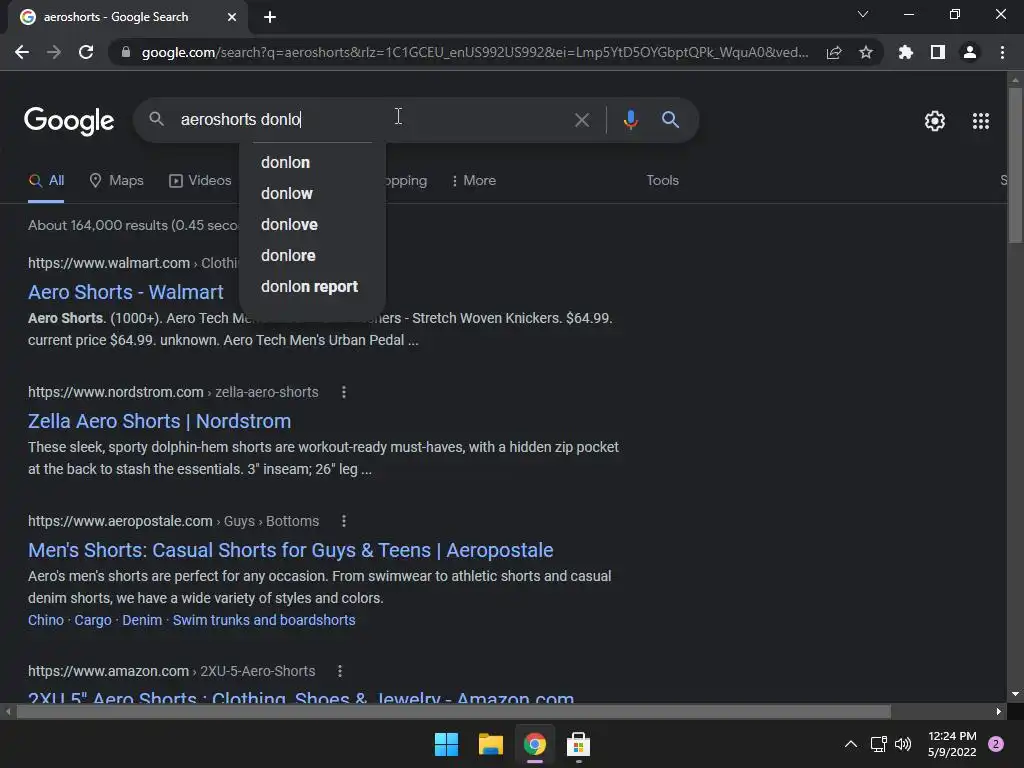This screenshot has height=768, width=1024.
Task: Open the Google apps grid
Action: coord(980,121)
